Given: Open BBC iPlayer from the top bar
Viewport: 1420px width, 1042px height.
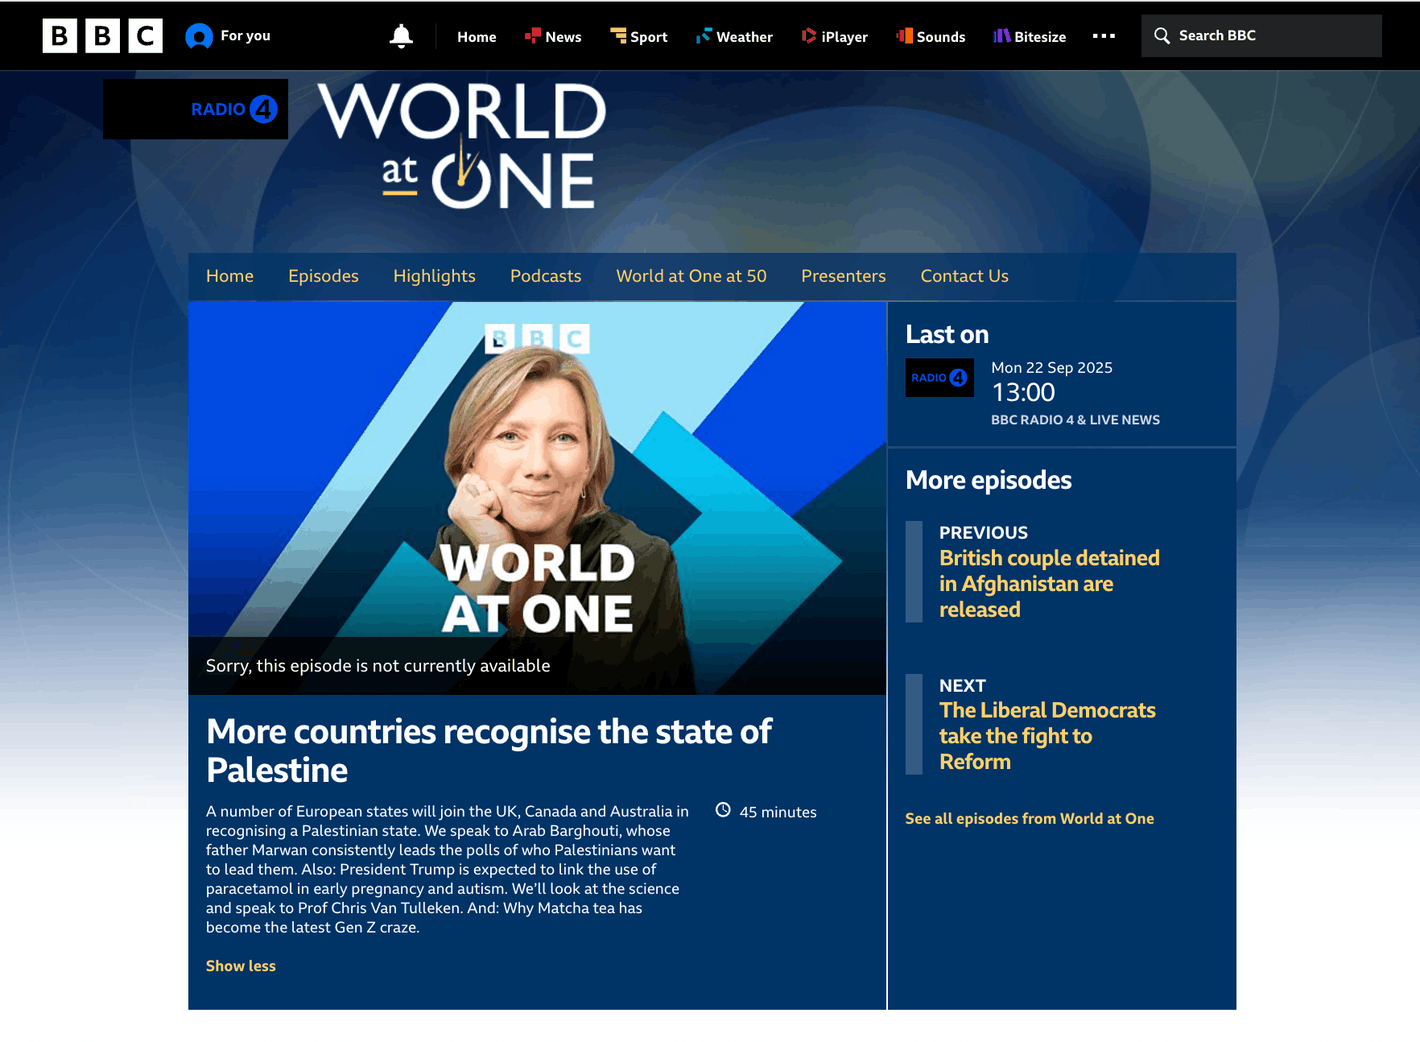Looking at the screenshot, I should pos(834,36).
